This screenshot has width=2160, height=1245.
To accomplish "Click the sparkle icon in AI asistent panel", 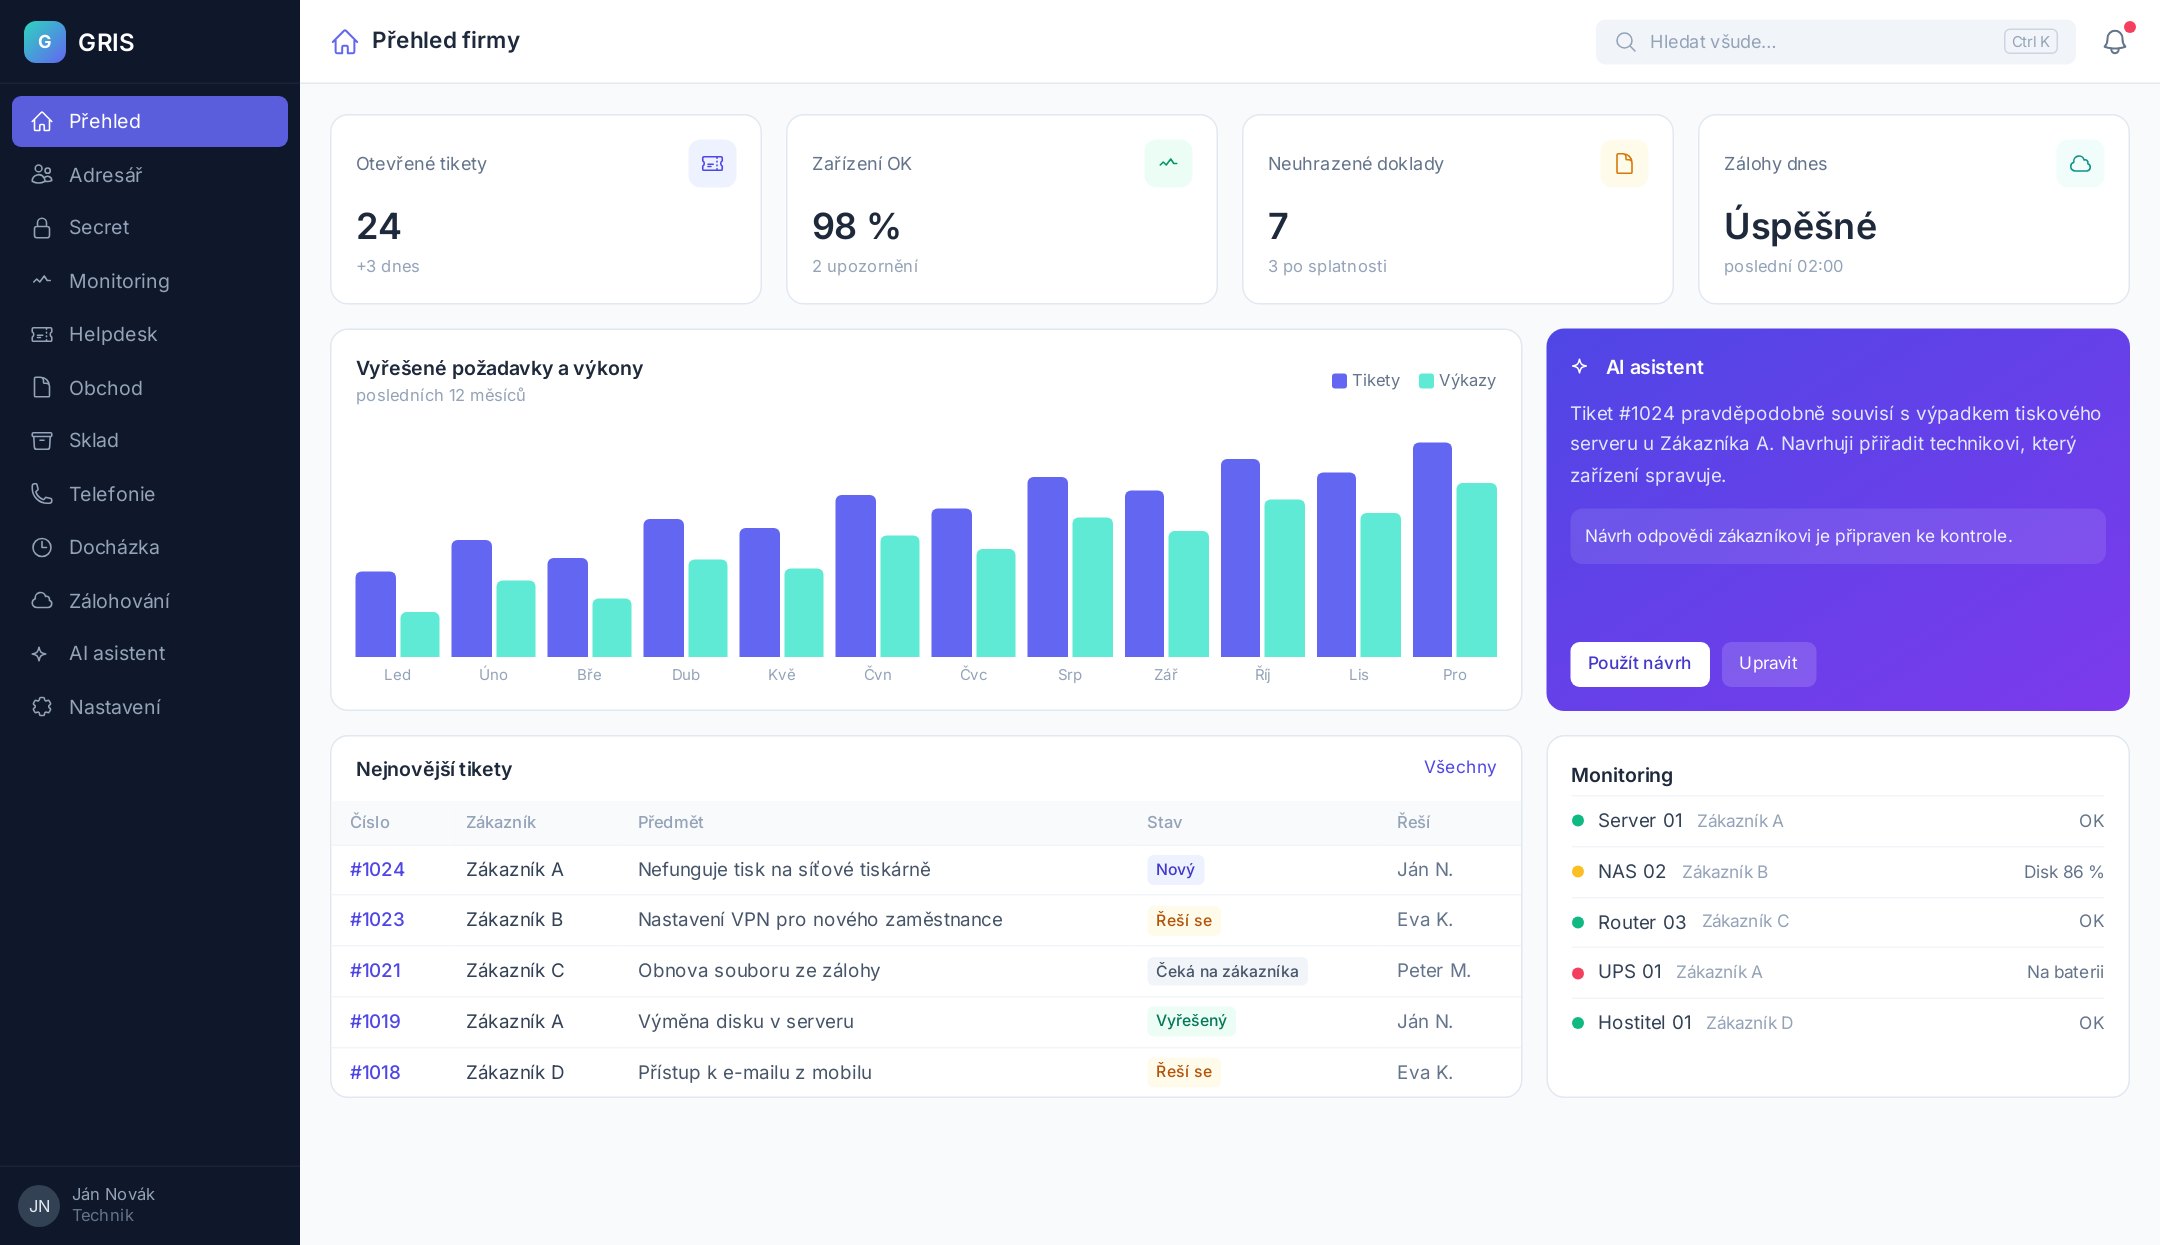I will [x=1580, y=366].
